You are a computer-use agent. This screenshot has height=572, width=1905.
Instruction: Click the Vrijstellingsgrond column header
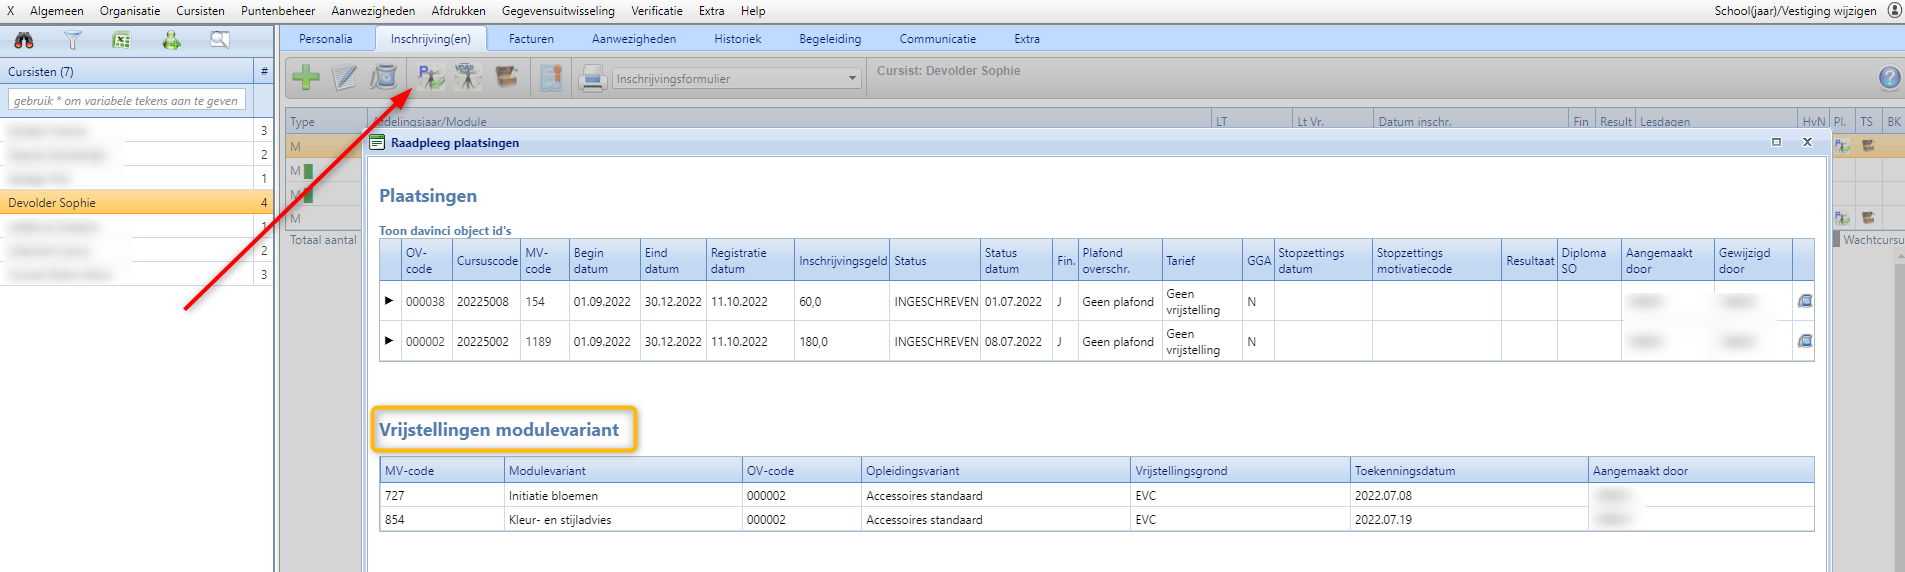point(1240,470)
